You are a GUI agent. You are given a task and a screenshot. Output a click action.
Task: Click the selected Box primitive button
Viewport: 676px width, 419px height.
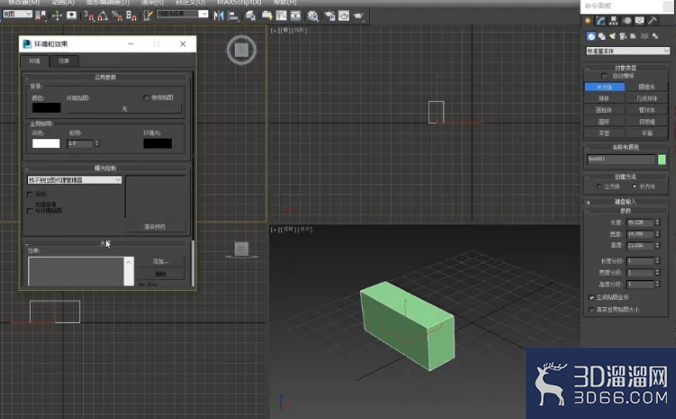pyautogui.click(x=604, y=87)
